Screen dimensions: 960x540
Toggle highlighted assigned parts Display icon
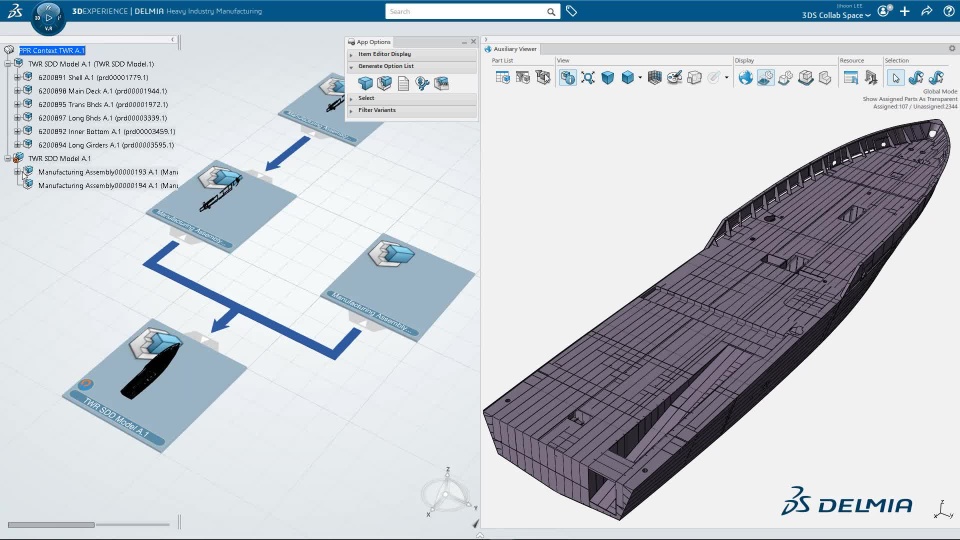tap(765, 77)
